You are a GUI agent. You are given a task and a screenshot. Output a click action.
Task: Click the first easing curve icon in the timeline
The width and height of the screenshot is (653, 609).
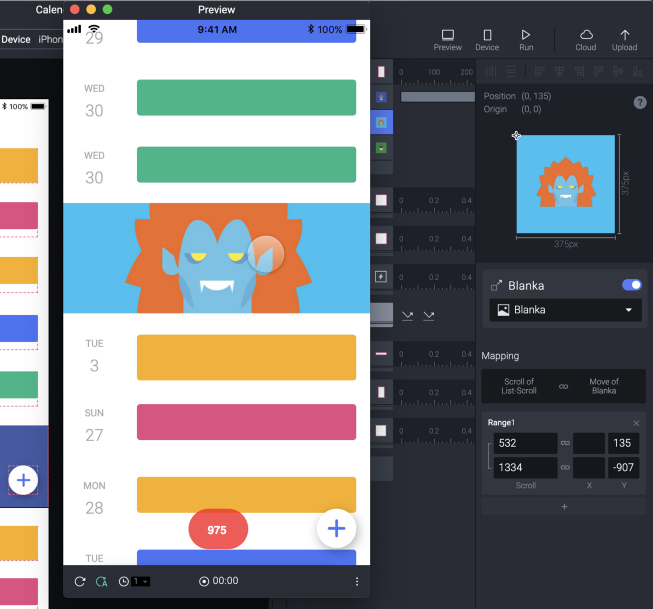pos(408,316)
